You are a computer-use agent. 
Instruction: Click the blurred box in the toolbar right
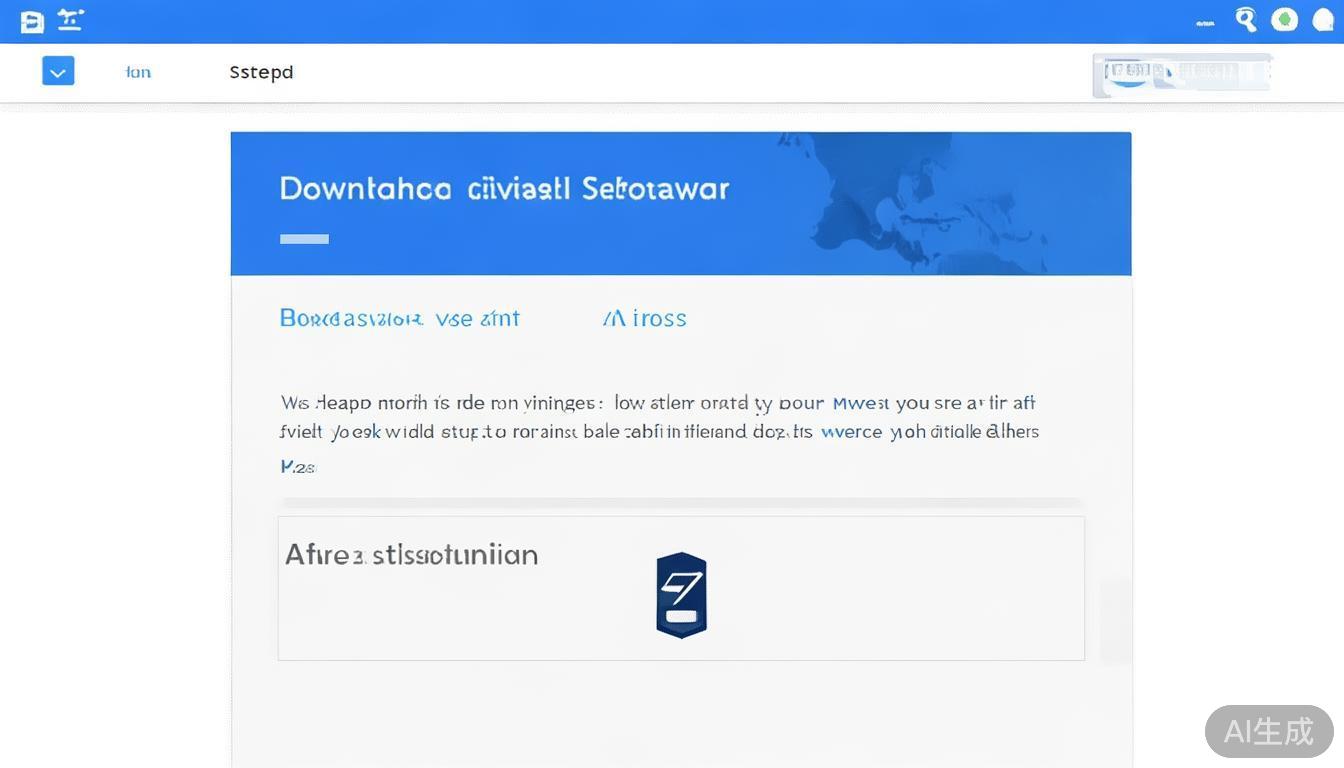tap(1181, 74)
